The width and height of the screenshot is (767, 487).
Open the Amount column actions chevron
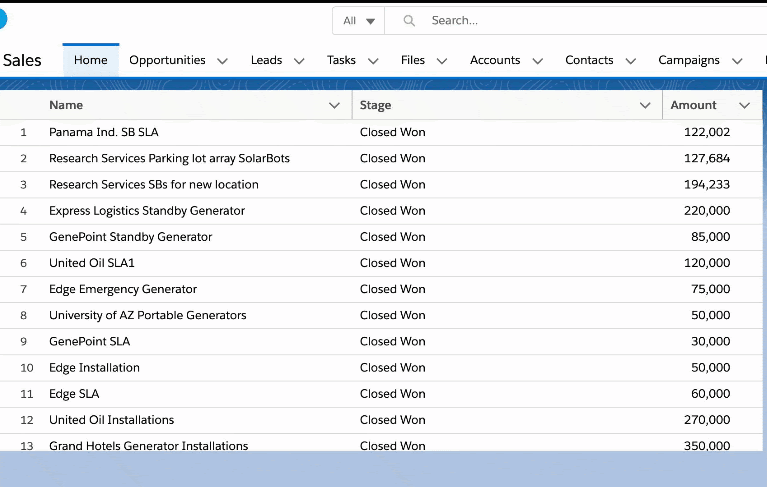[x=744, y=105]
